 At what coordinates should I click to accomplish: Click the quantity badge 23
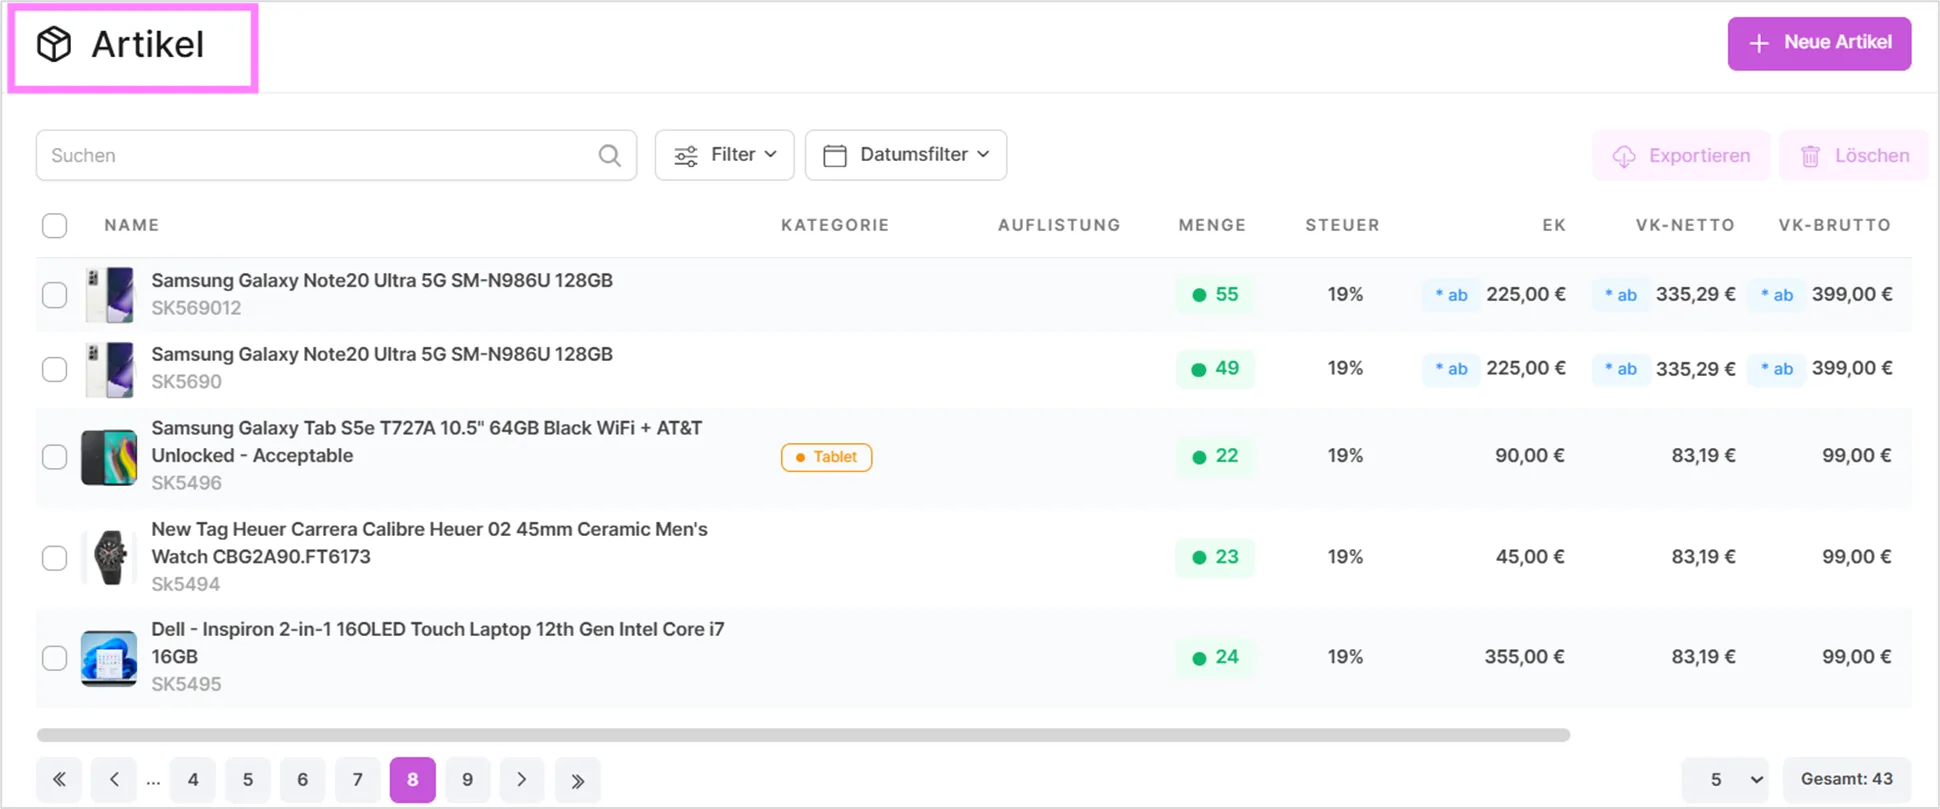(1215, 557)
